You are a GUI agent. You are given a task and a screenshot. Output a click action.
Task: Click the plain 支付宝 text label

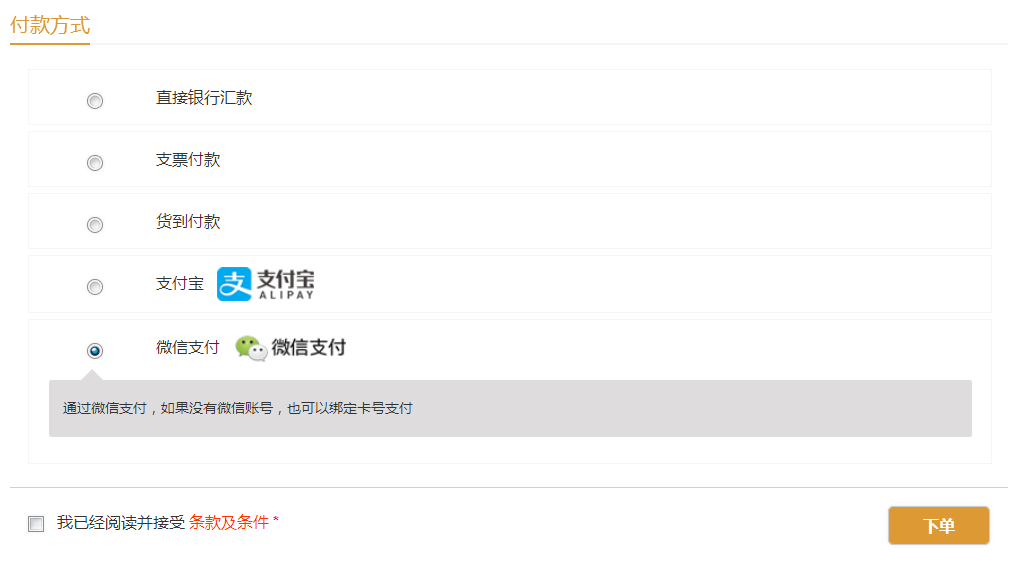click(180, 284)
